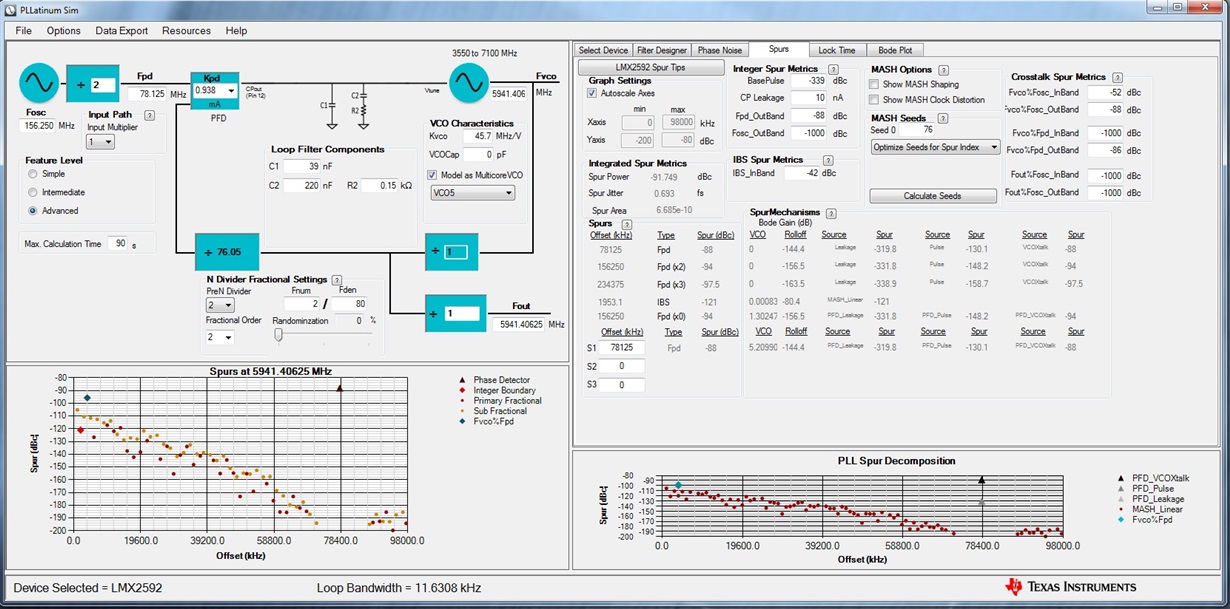
Task: Click MASH_Linear legend entry in decomposition plot
Action: [x=1150, y=510]
